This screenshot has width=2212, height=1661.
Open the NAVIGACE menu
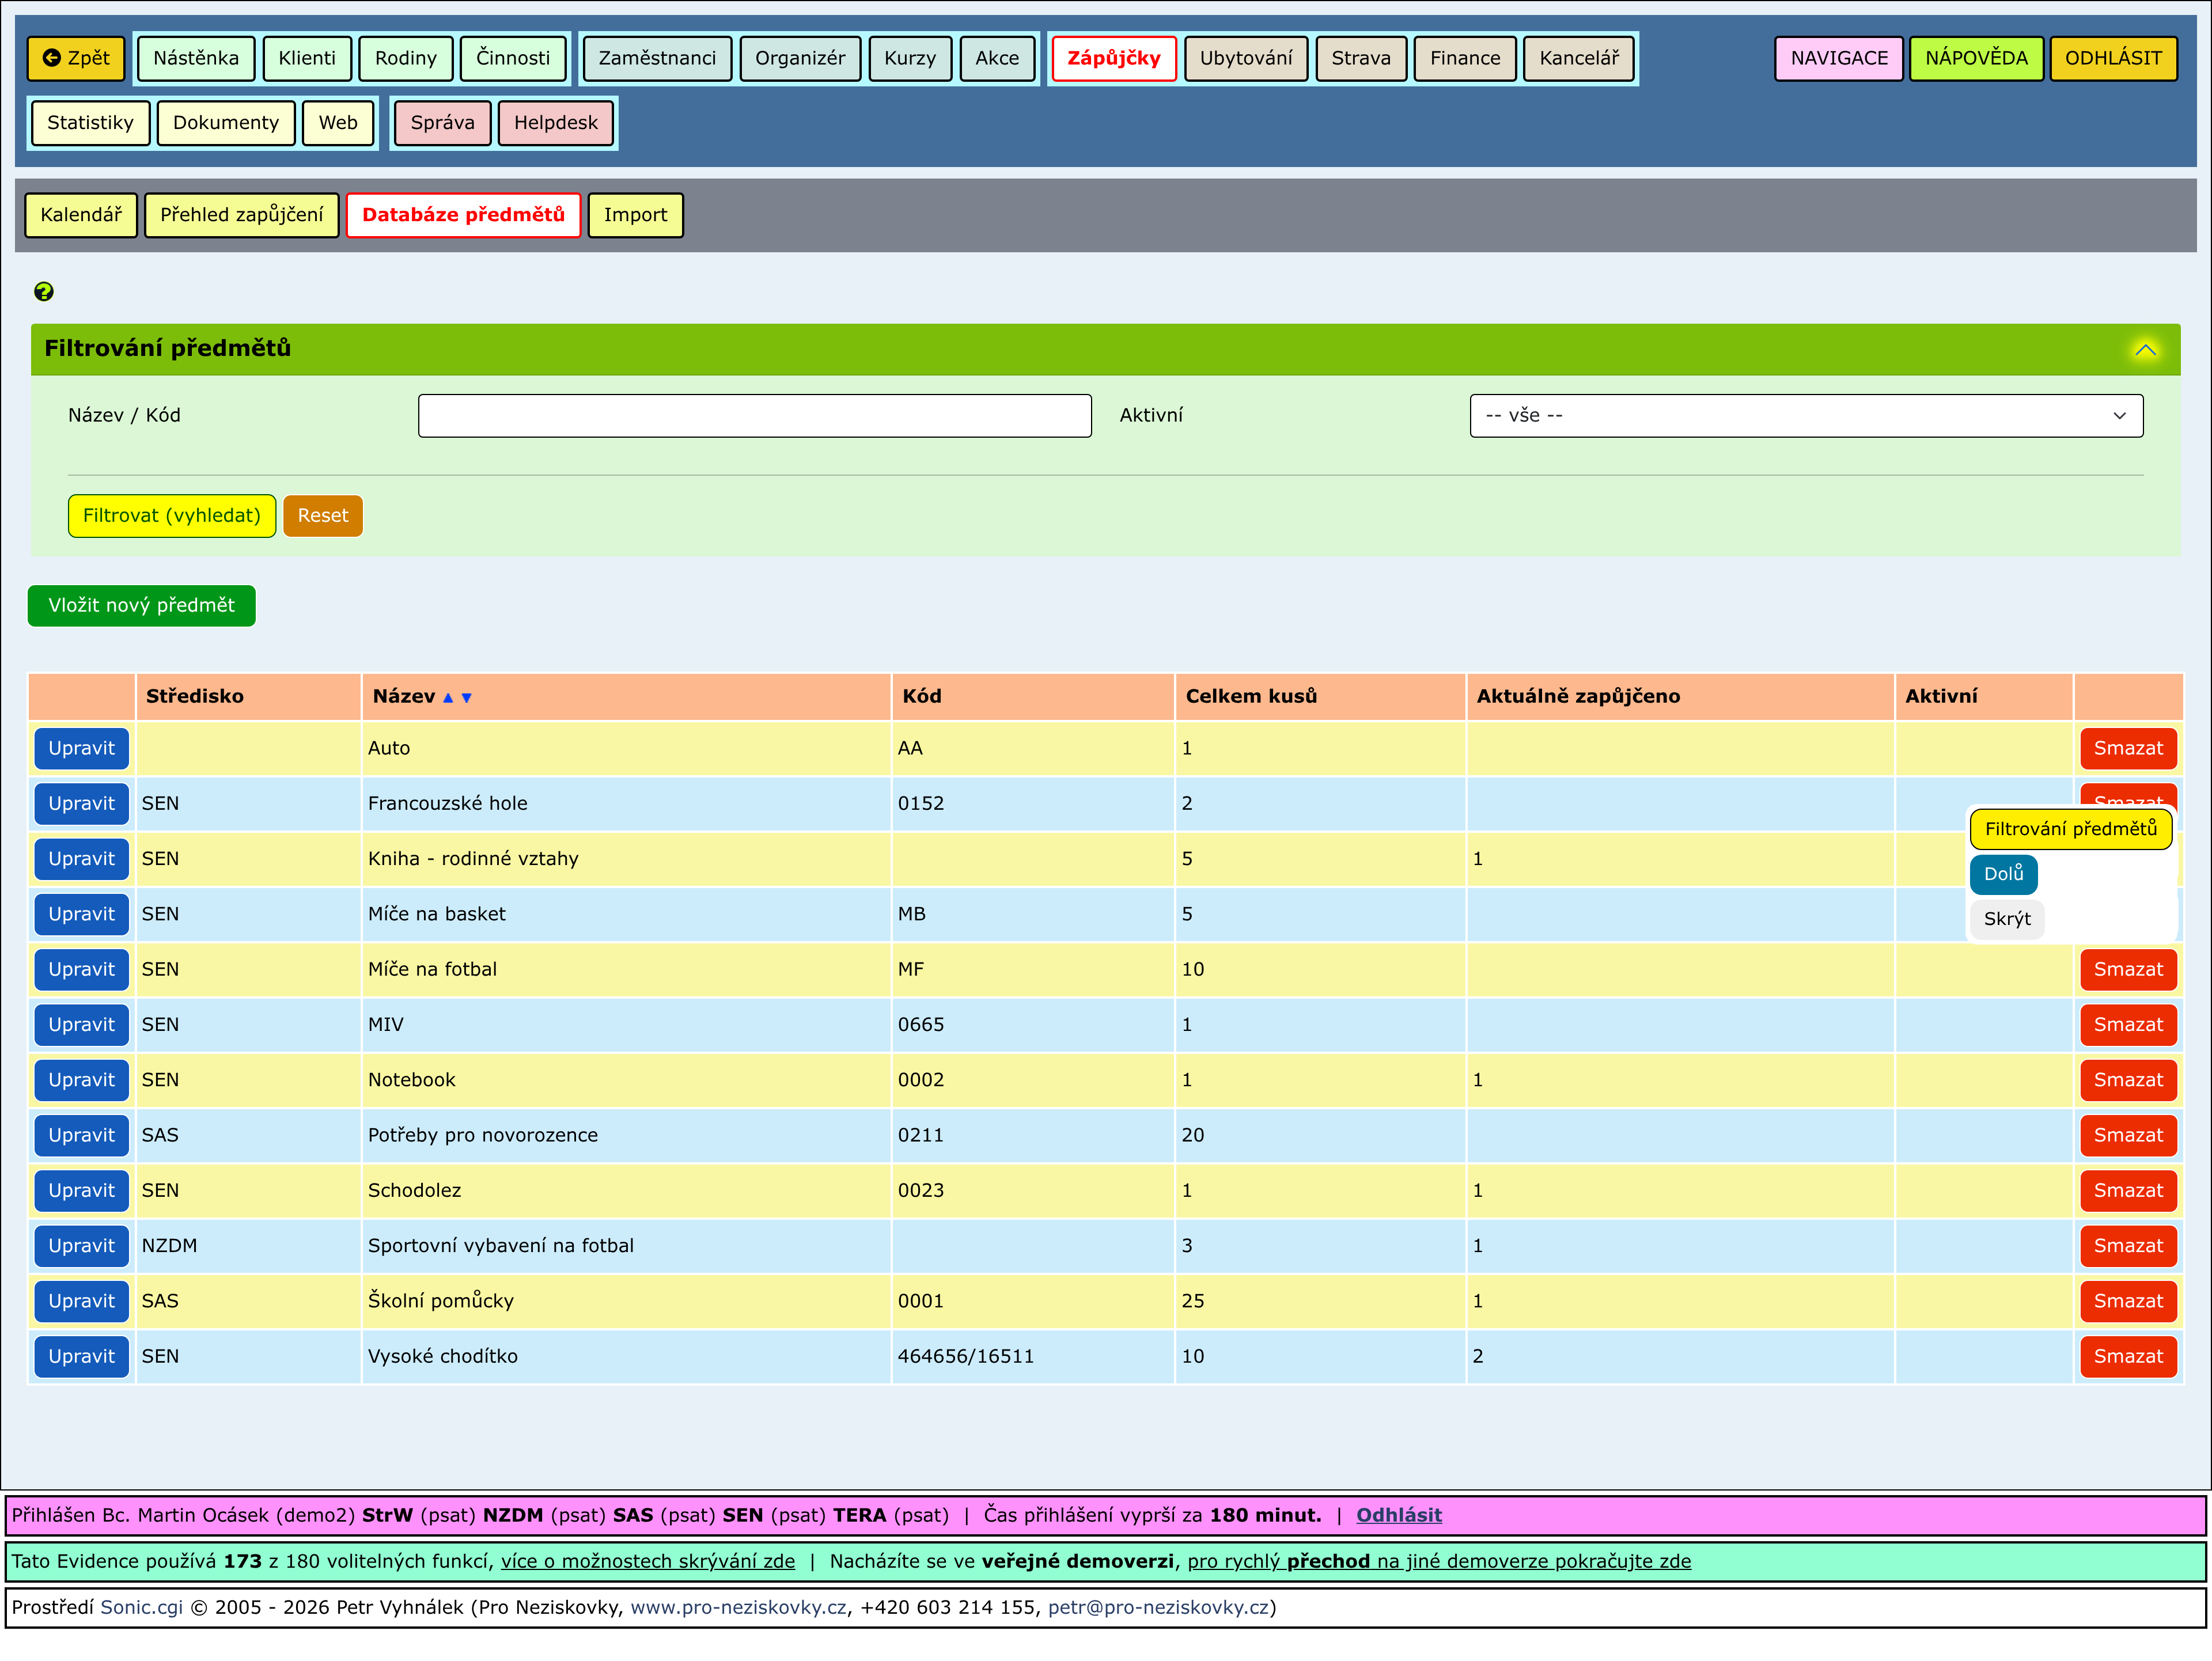click(1838, 58)
